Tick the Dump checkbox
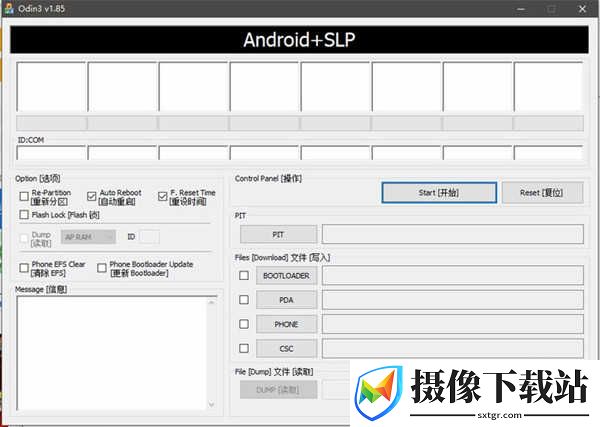This screenshot has height=427, width=600. click(x=24, y=238)
